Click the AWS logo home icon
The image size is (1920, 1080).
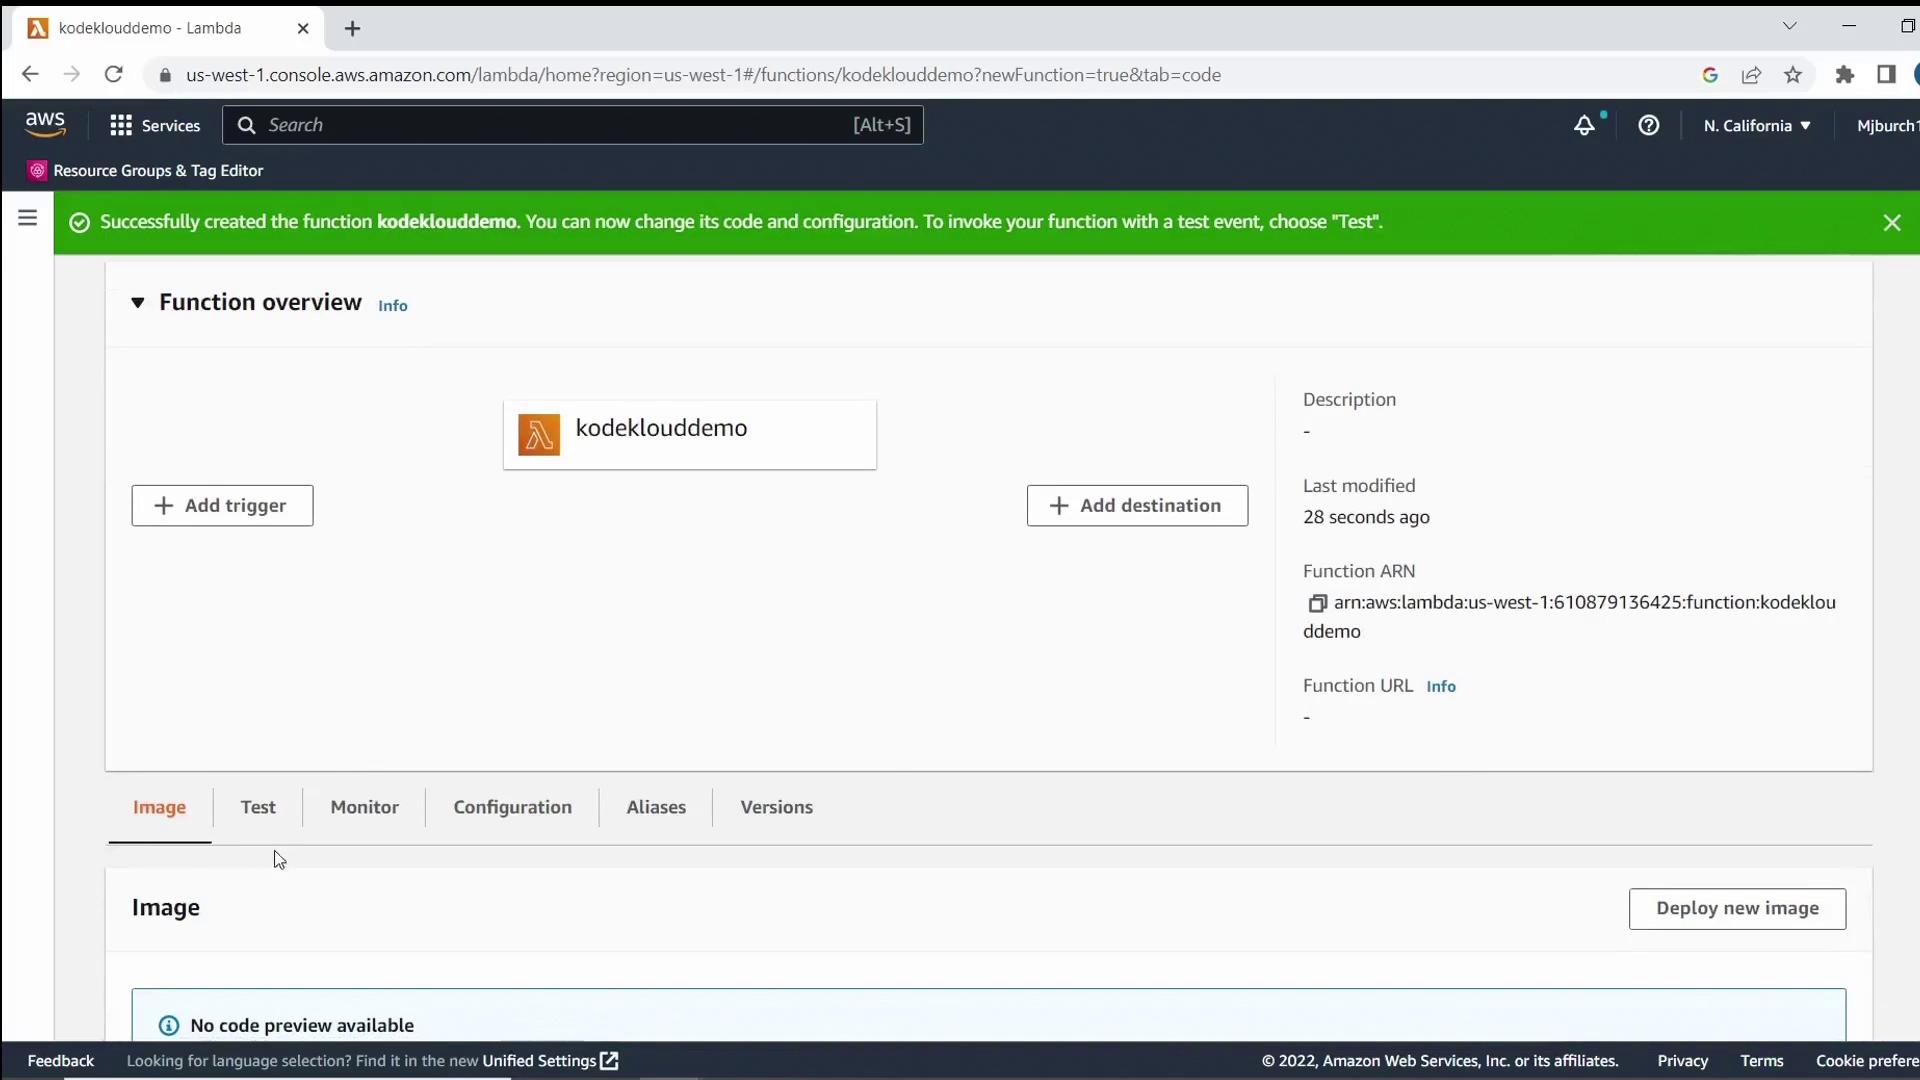coord(45,124)
